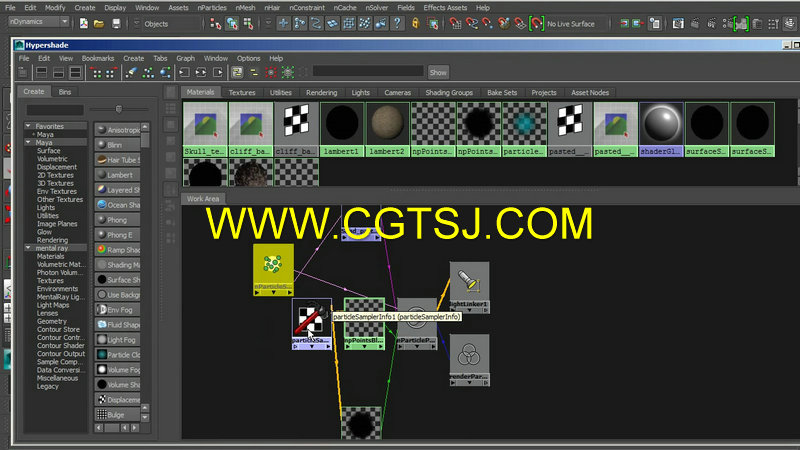Image resolution: width=800 pixels, height=450 pixels.
Task: Expand output arrow on npPointsBl... node
Action: click(x=381, y=346)
